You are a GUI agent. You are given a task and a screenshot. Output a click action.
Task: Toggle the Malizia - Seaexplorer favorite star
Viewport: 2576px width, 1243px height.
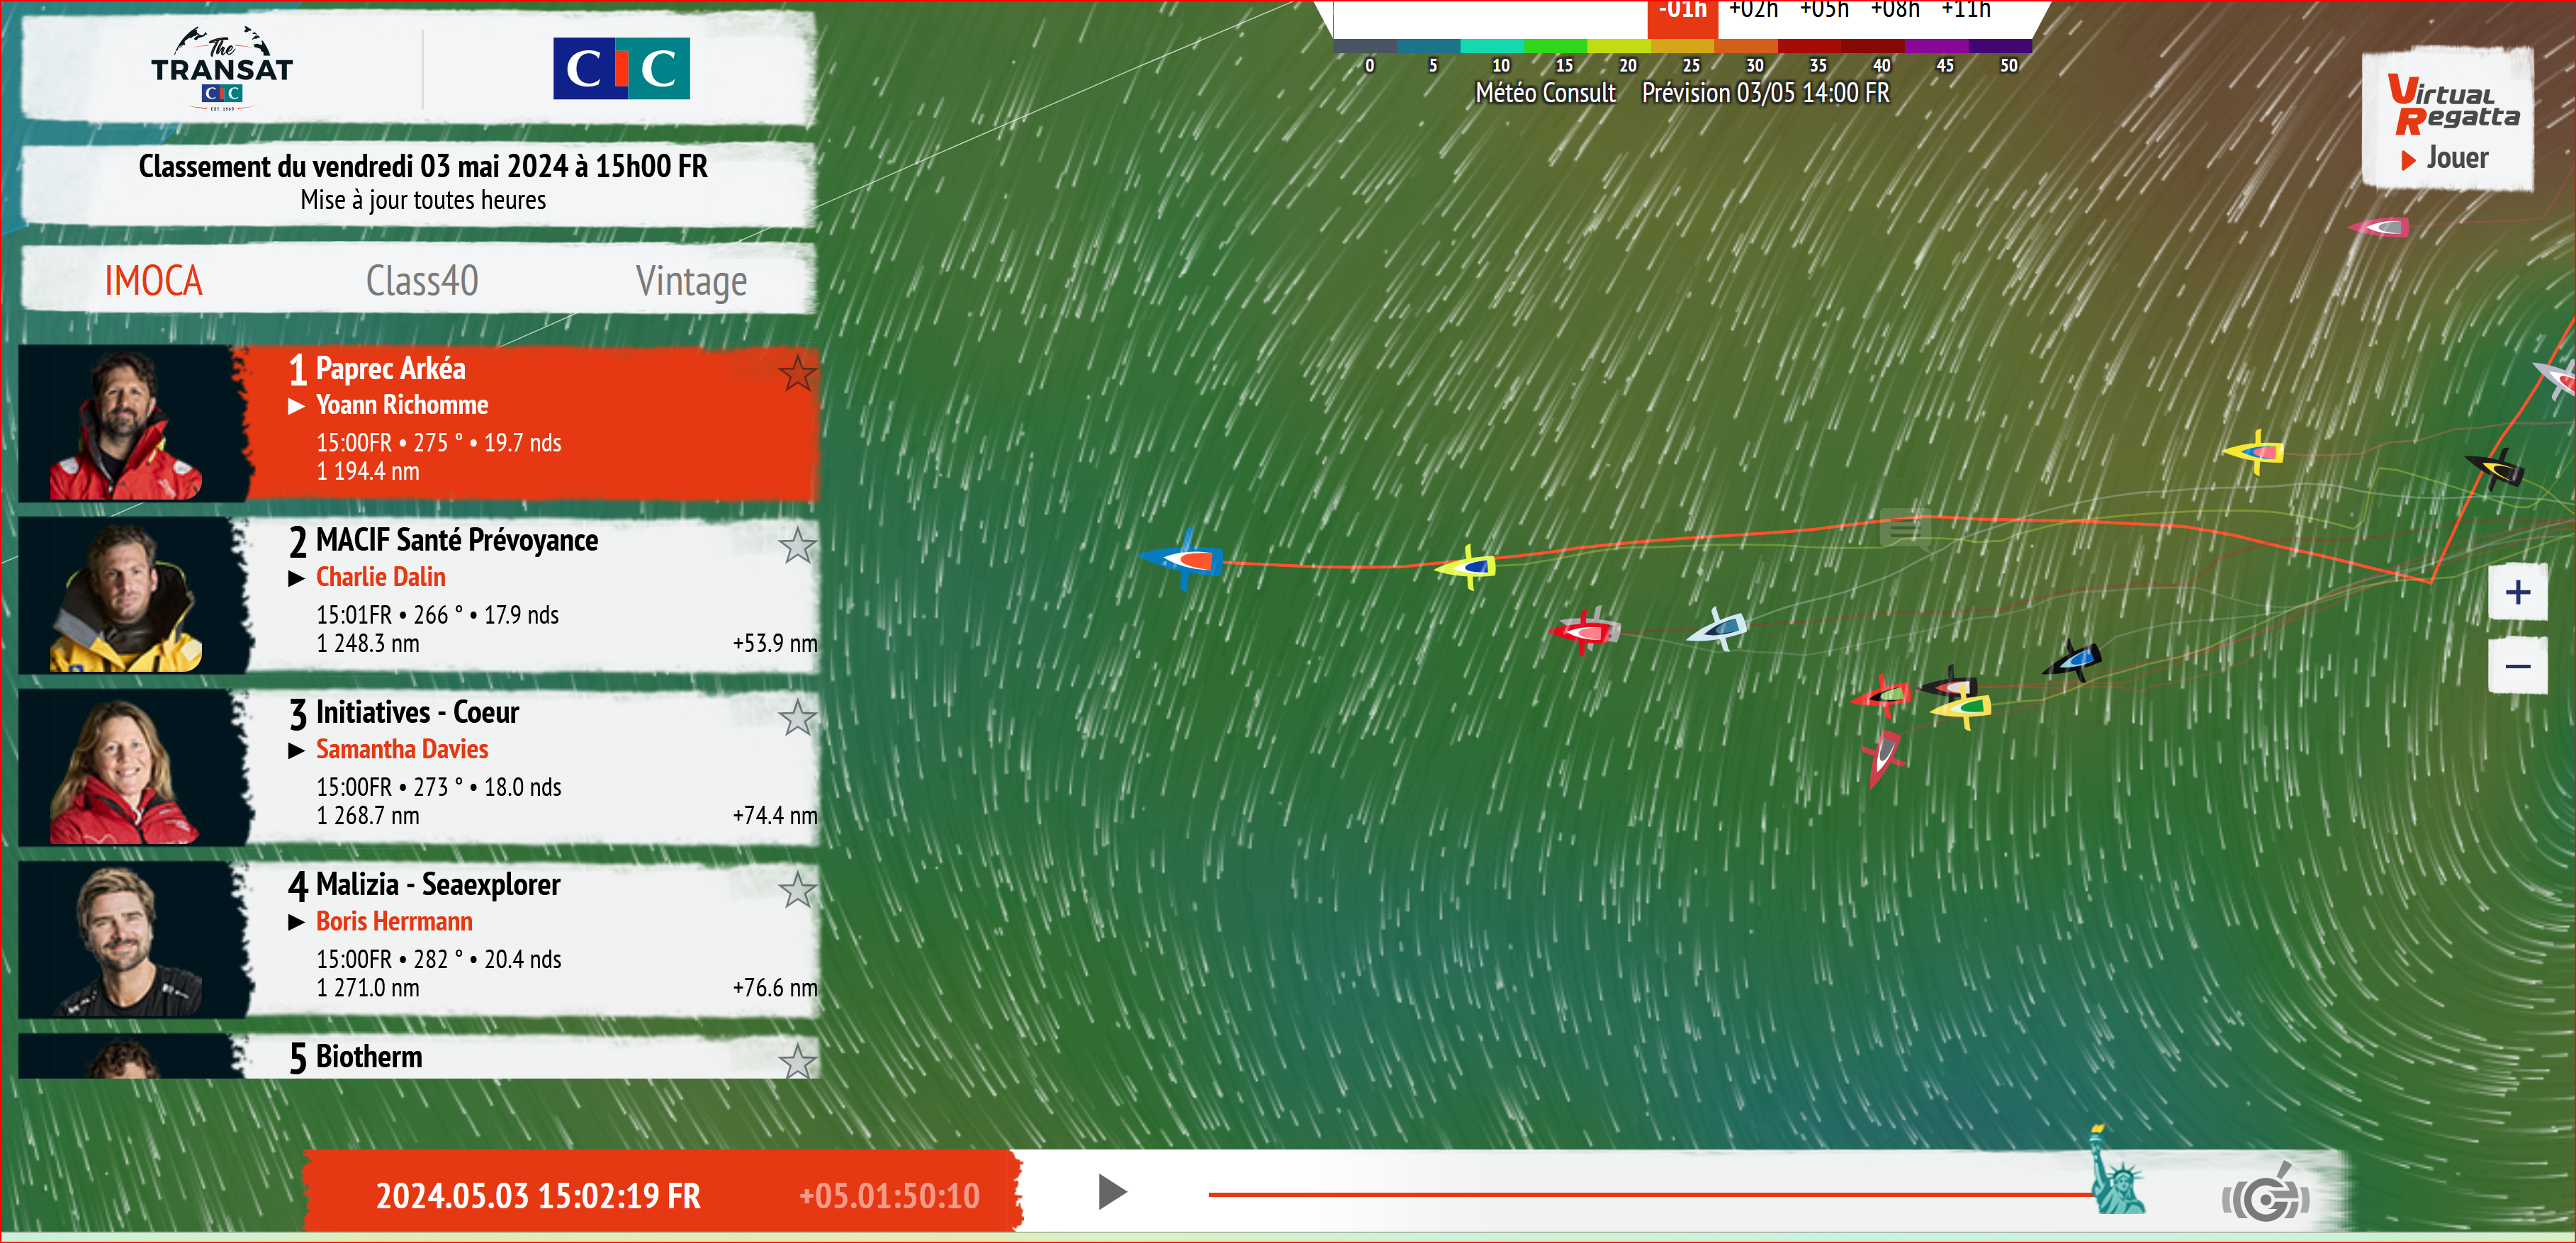point(797,890)
